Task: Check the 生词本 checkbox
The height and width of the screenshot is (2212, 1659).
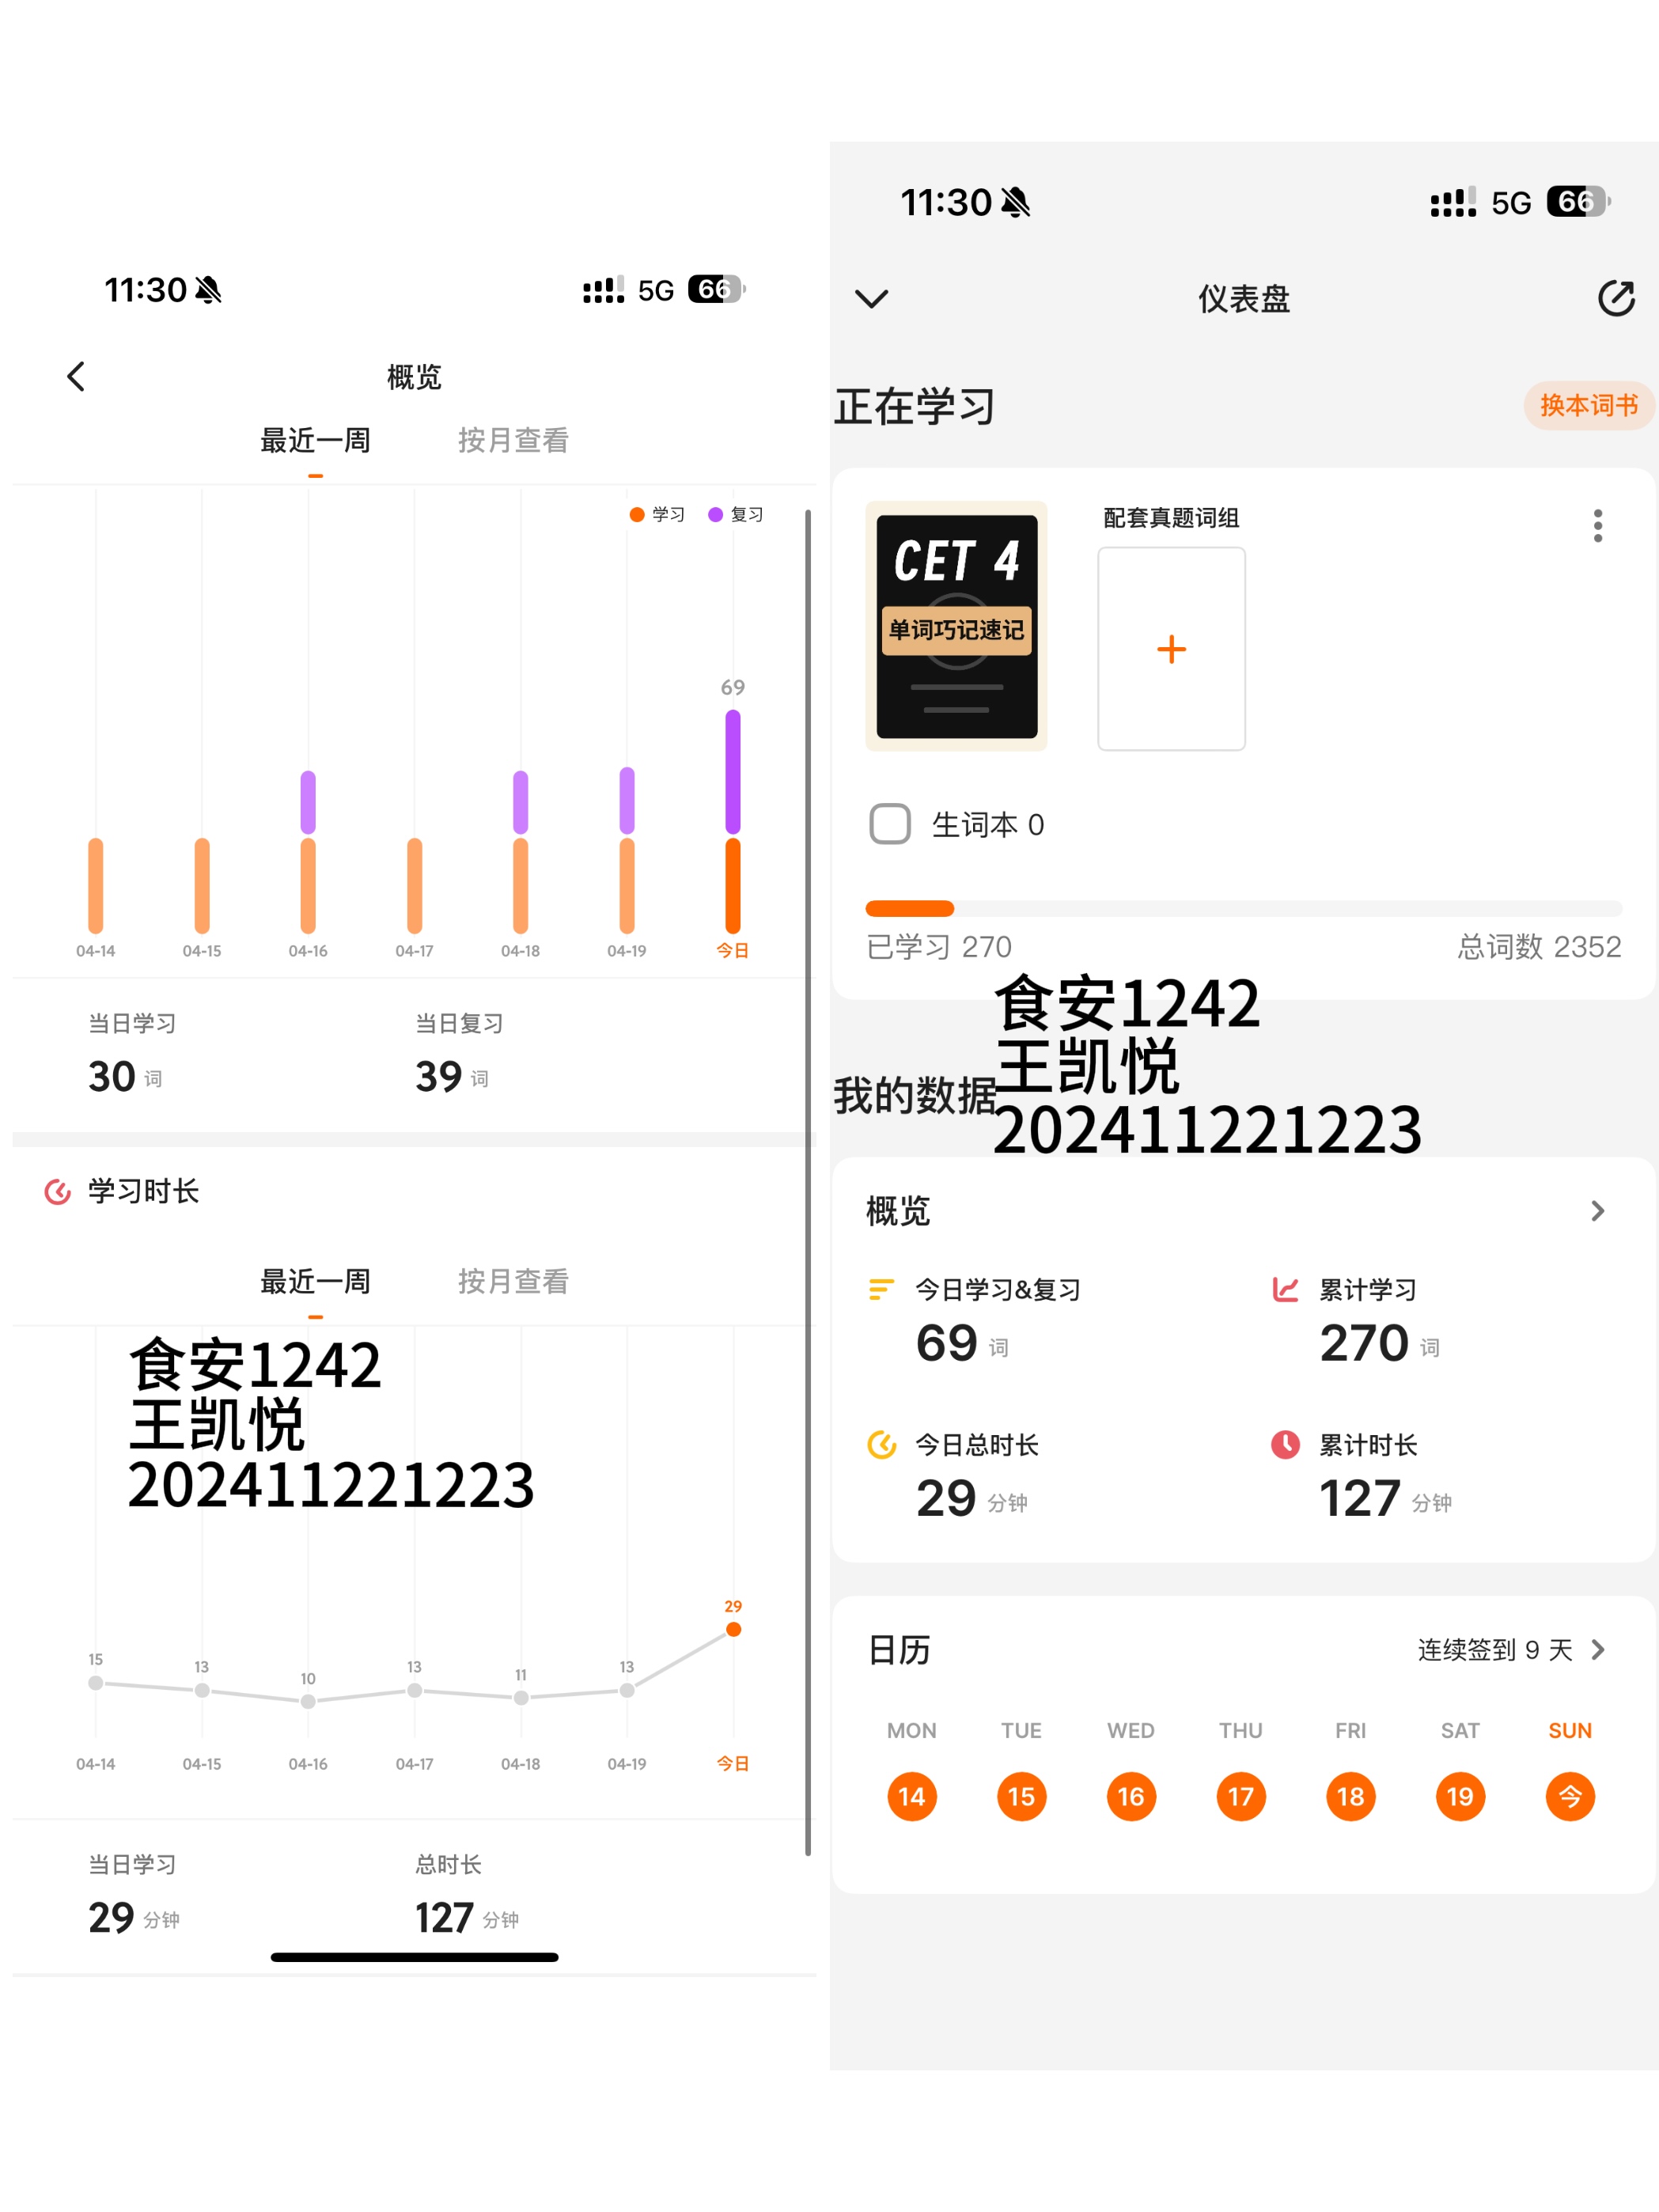Action: pyautogui.click(x=889, y=824)
